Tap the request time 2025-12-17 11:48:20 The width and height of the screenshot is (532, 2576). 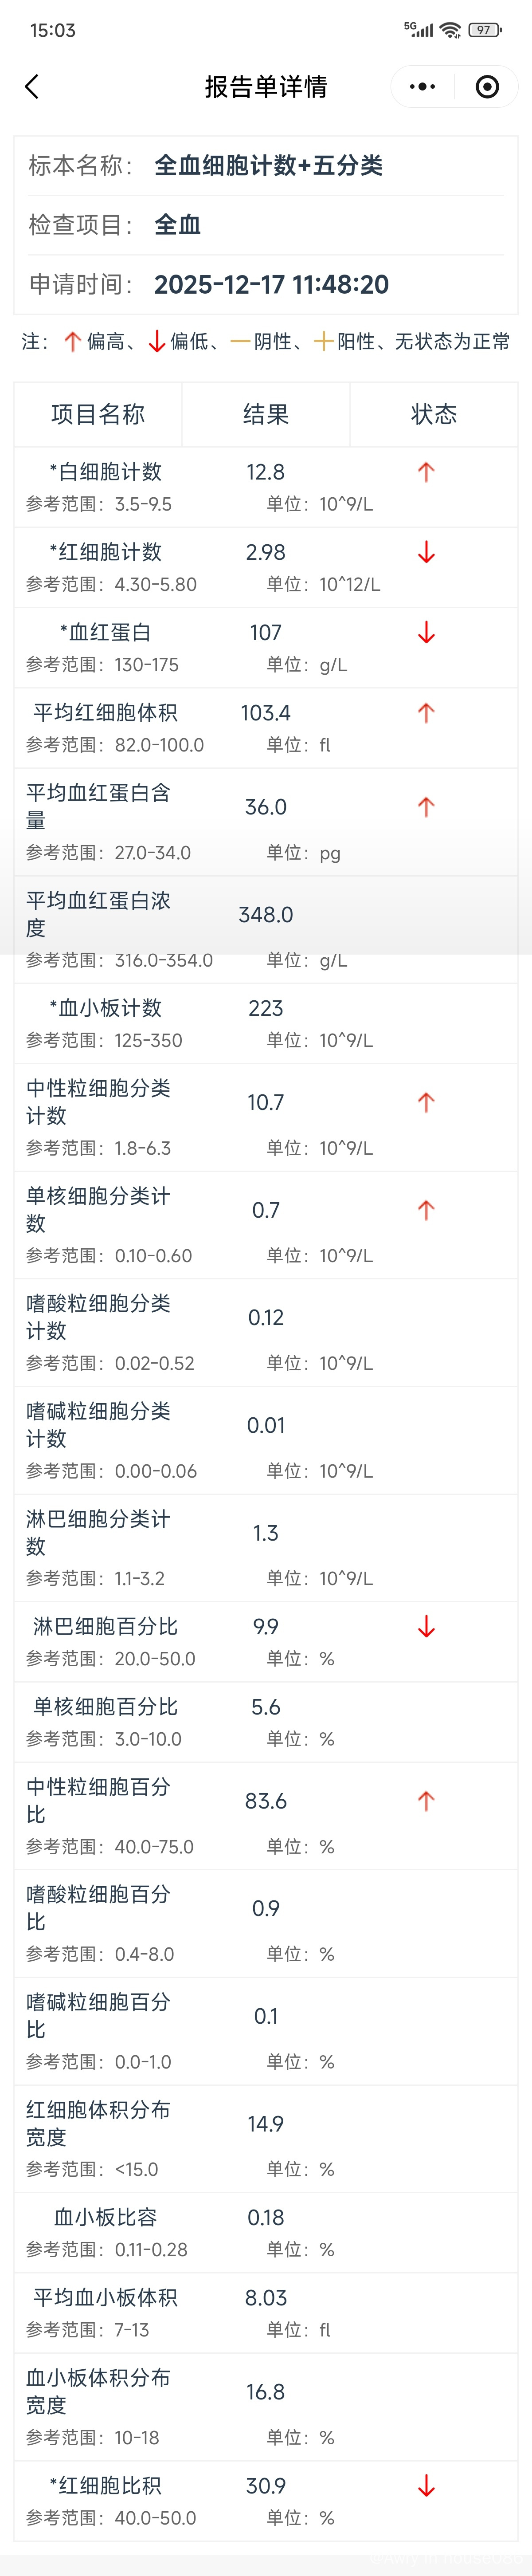click(x=271, y=285)
